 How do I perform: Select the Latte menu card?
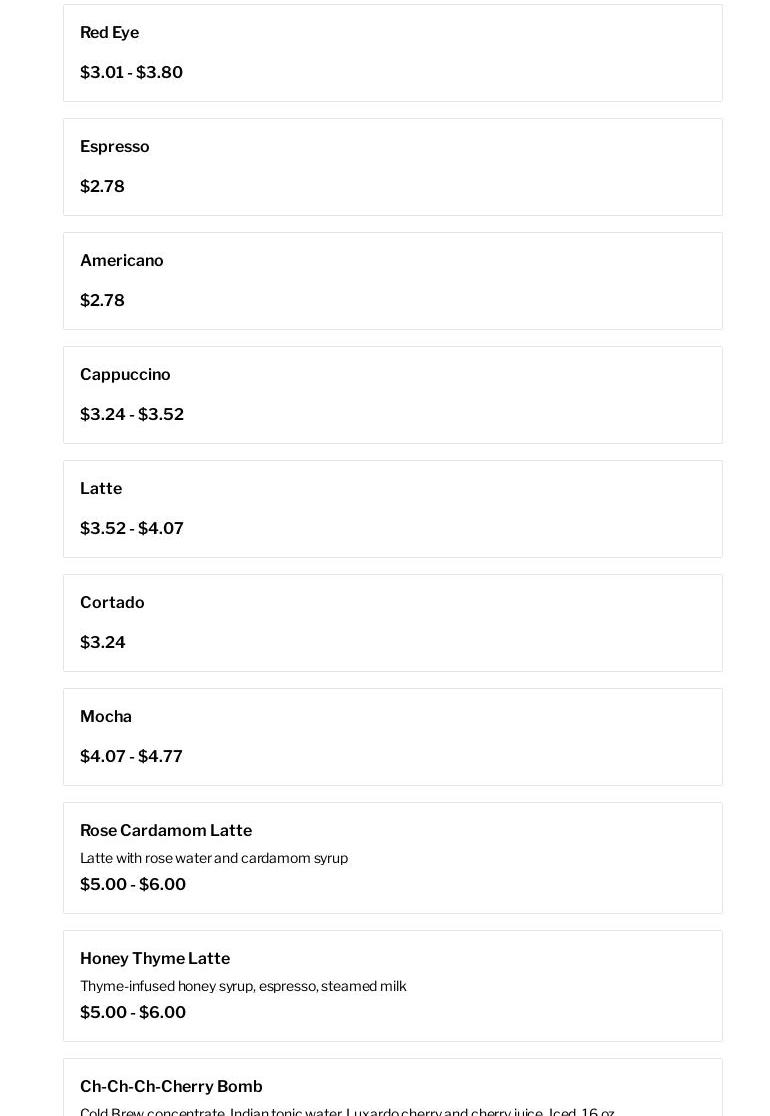point(392,509)
